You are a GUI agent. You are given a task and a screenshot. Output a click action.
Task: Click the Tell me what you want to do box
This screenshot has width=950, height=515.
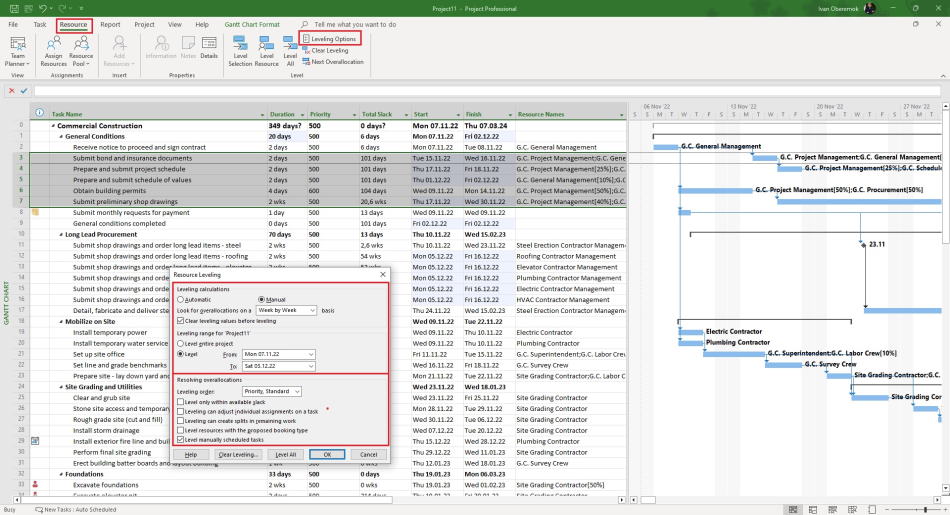355,25
